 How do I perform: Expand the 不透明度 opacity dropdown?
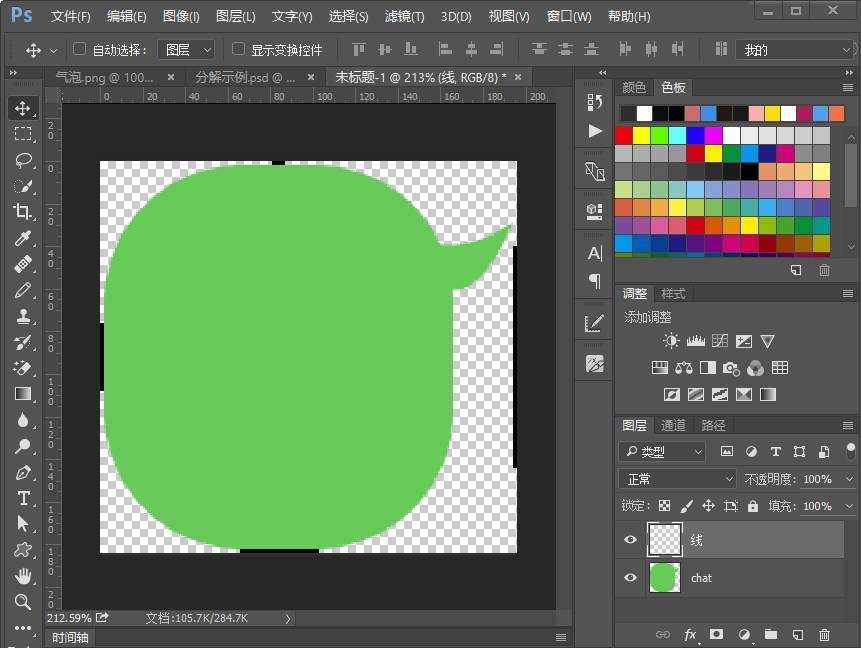(849, 479)
